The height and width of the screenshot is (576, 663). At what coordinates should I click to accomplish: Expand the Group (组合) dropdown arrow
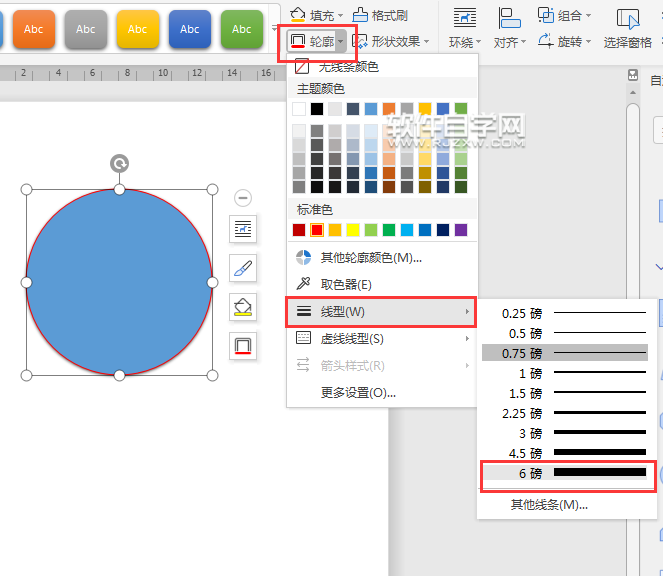tap(588, 16)
